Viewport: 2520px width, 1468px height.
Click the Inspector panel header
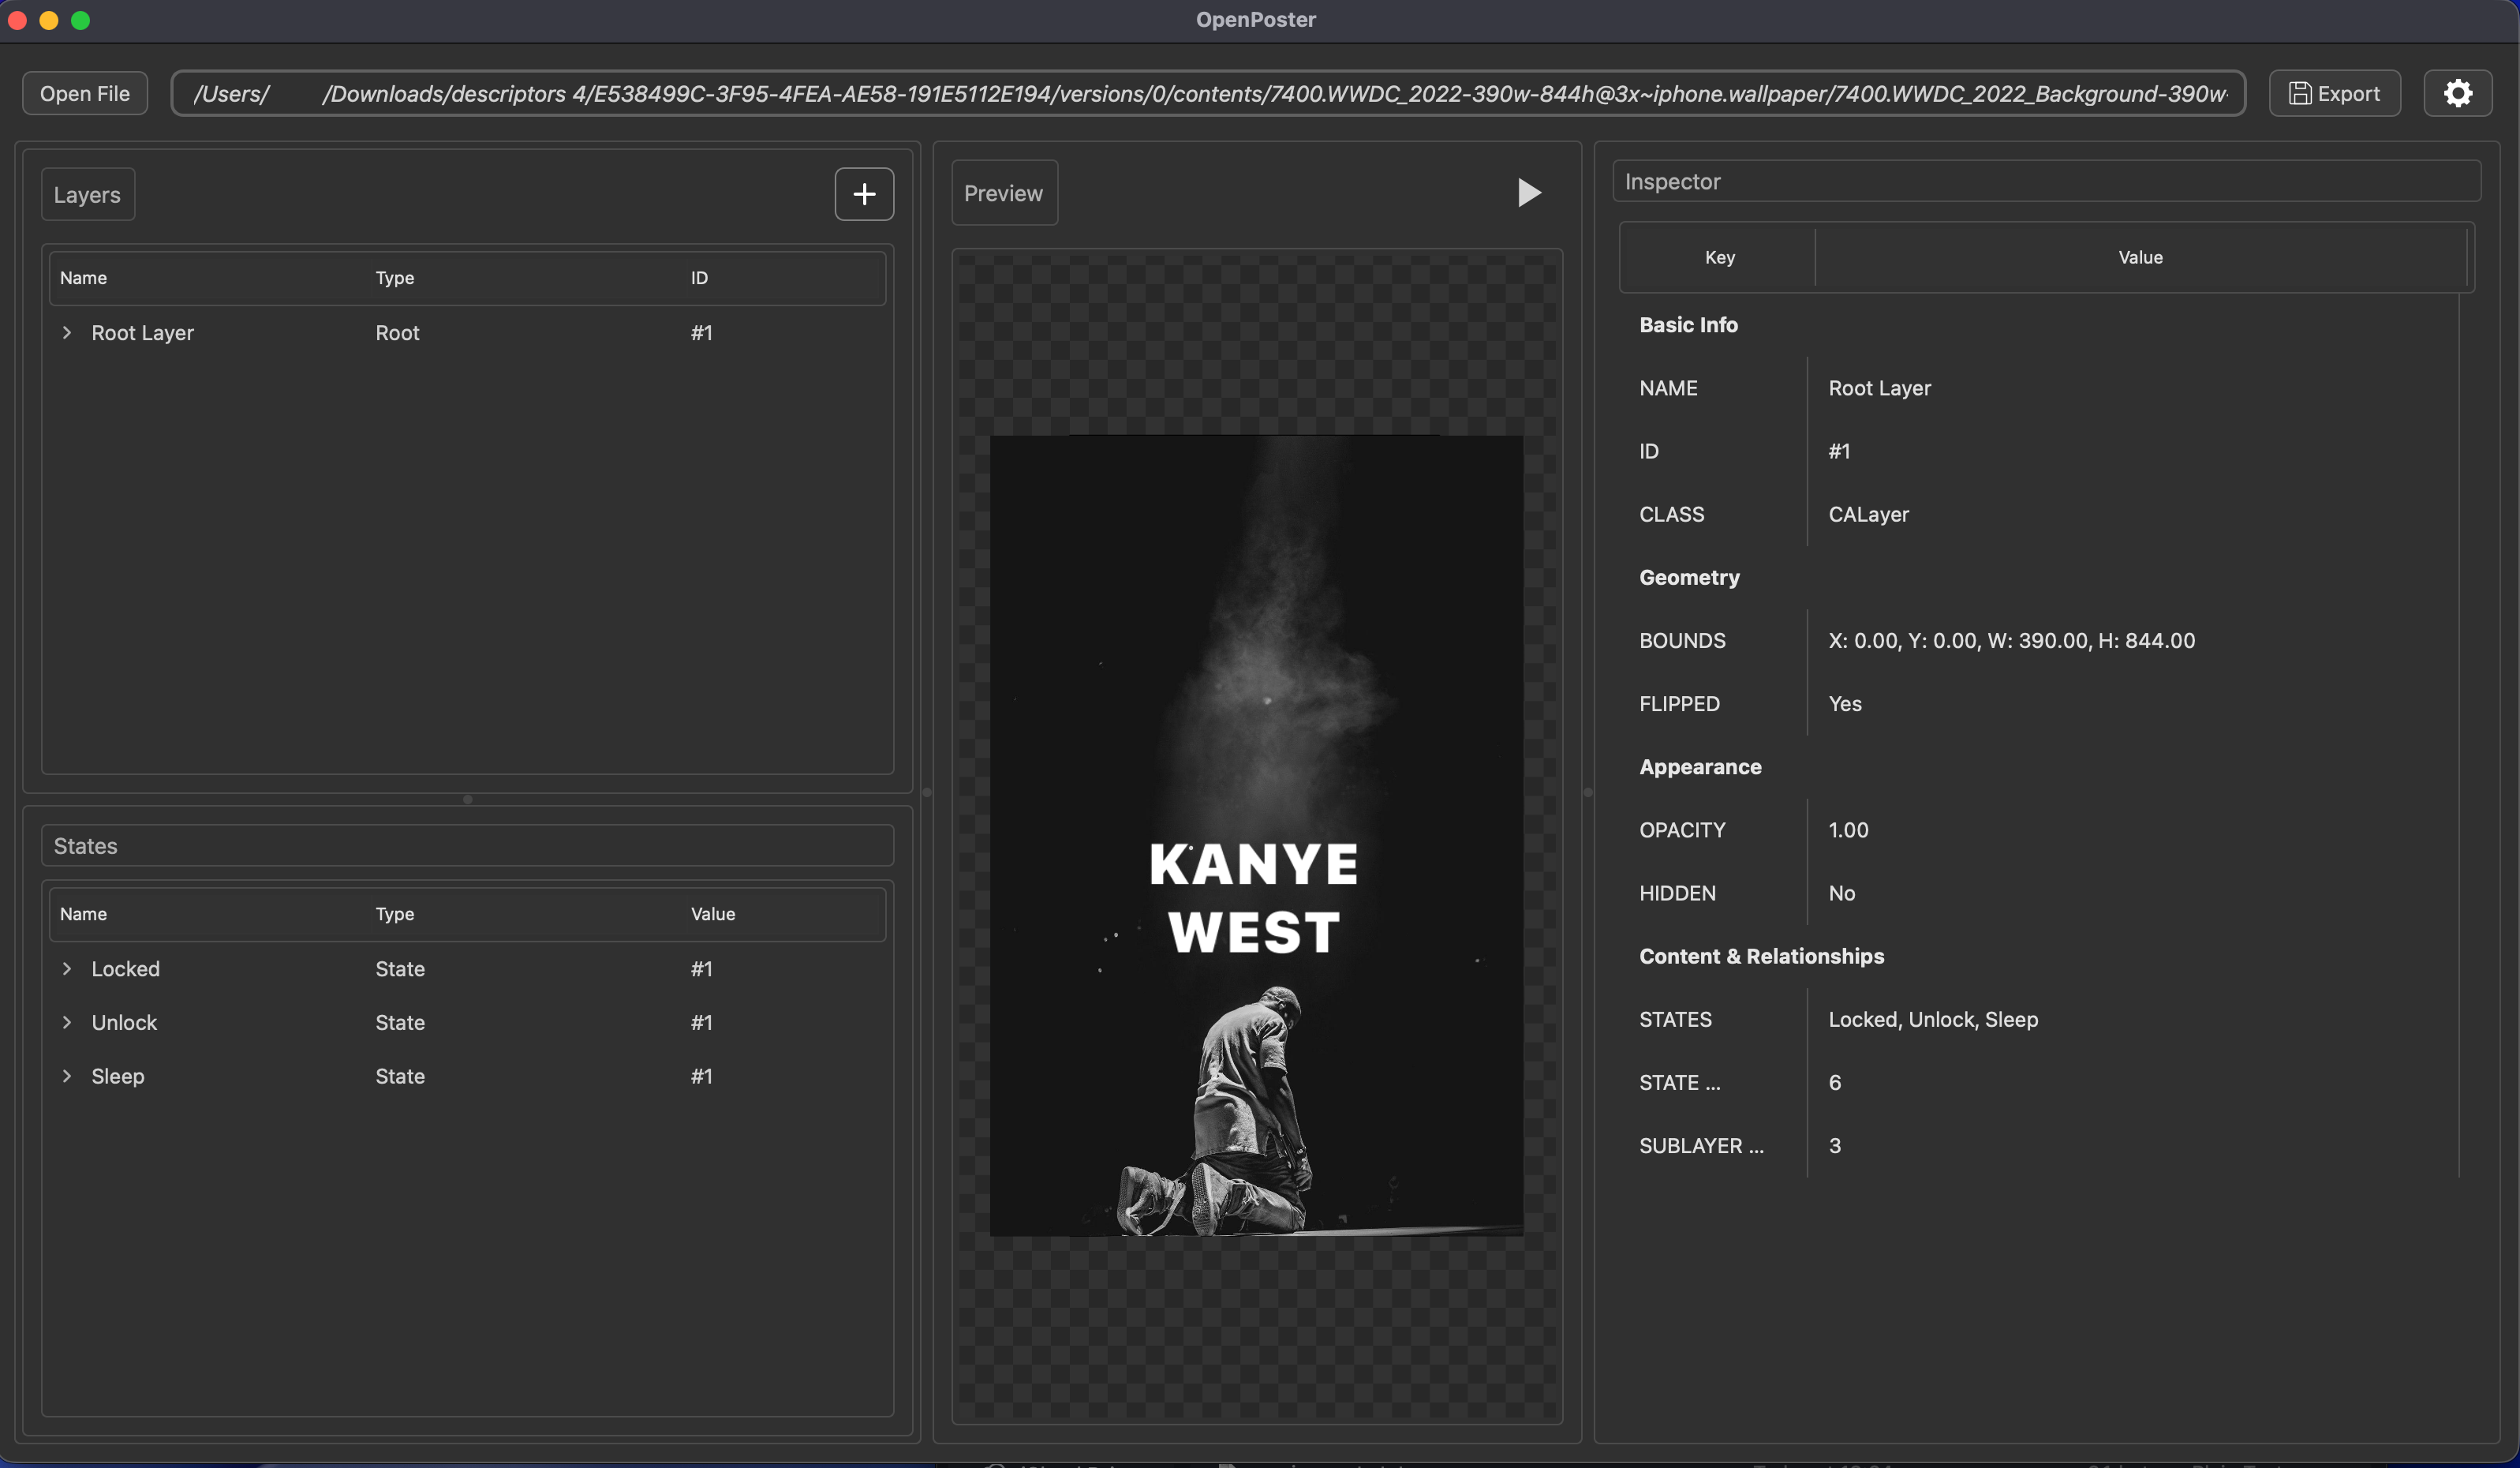2046,182
